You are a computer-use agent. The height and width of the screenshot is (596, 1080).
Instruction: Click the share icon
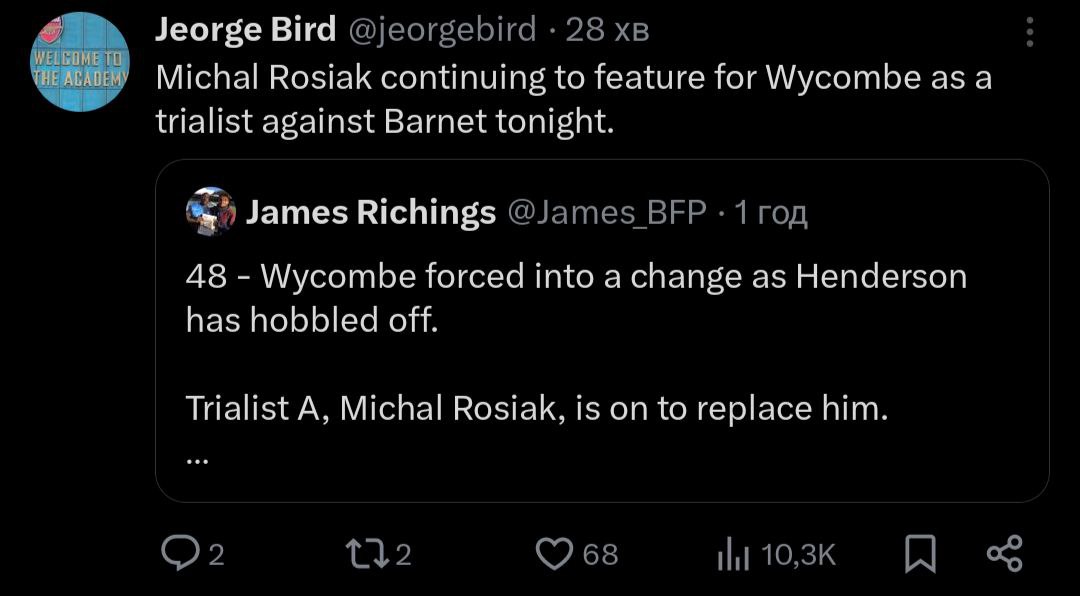click(x=1004, y=553)
